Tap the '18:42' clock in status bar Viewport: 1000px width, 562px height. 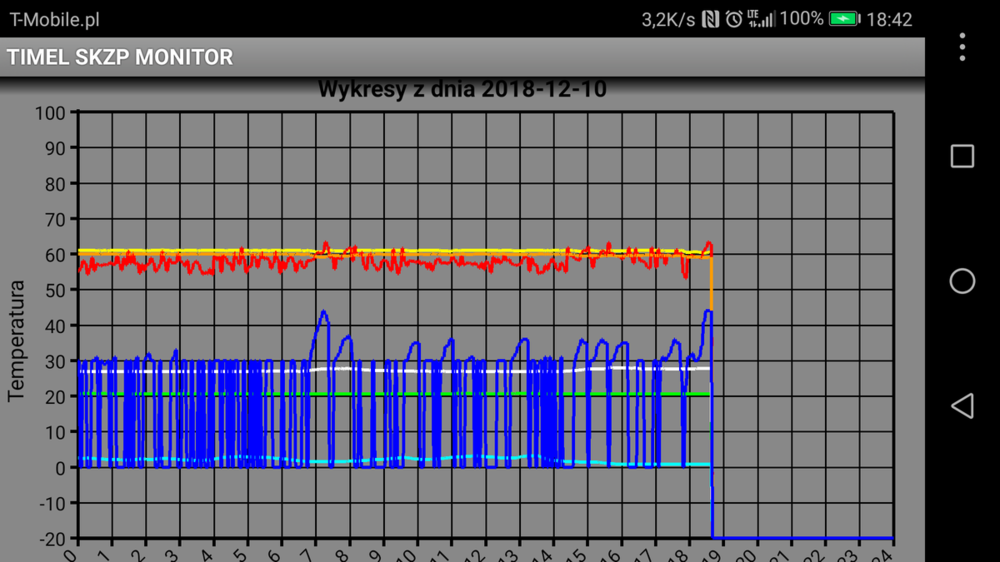[889, 20]
